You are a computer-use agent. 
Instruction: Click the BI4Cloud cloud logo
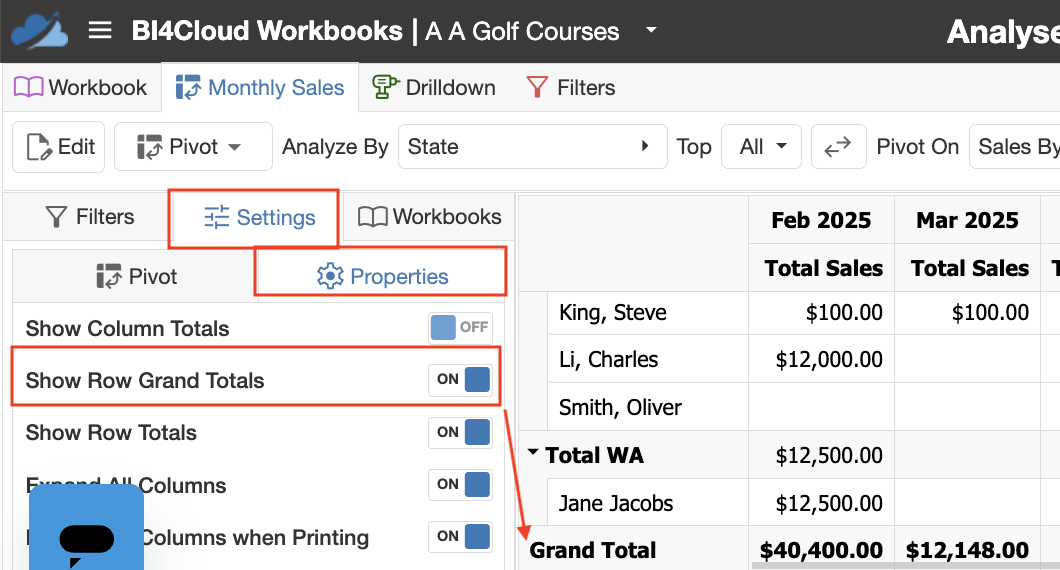click(x=39, y=30)
